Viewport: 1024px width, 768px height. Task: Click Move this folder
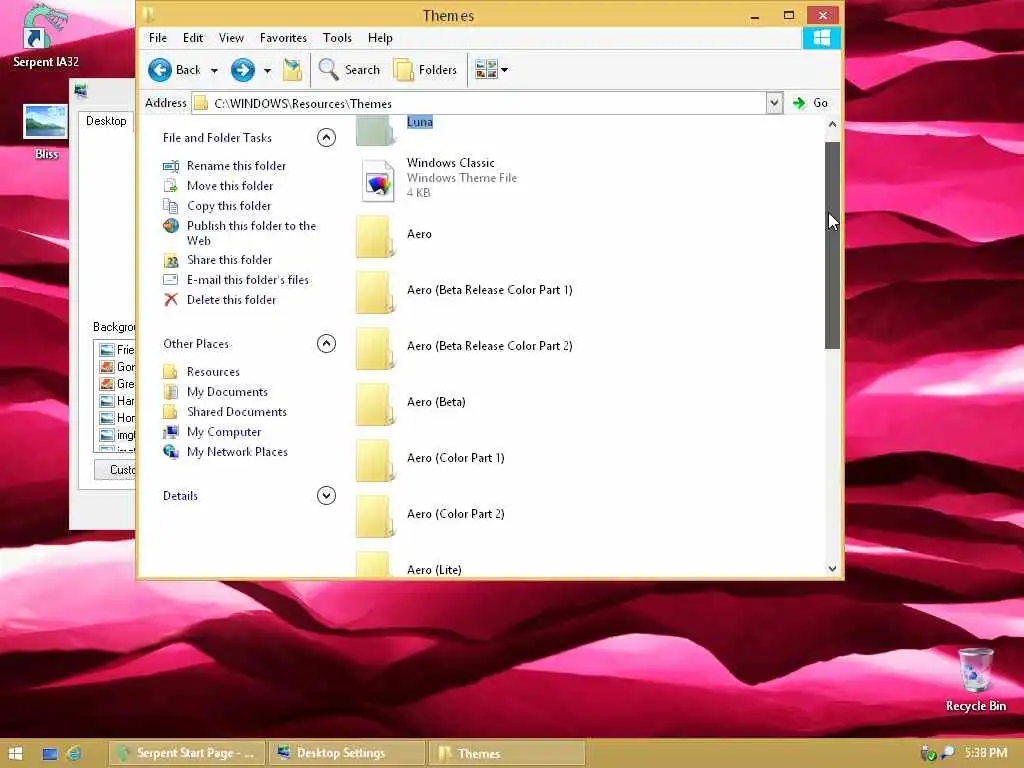(230, 186)
